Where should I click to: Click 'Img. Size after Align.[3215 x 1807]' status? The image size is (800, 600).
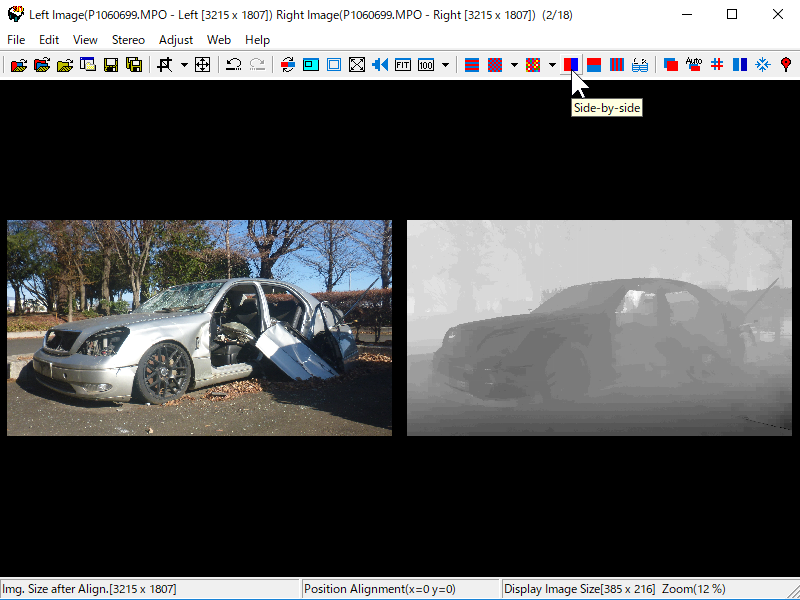(90, 589)
